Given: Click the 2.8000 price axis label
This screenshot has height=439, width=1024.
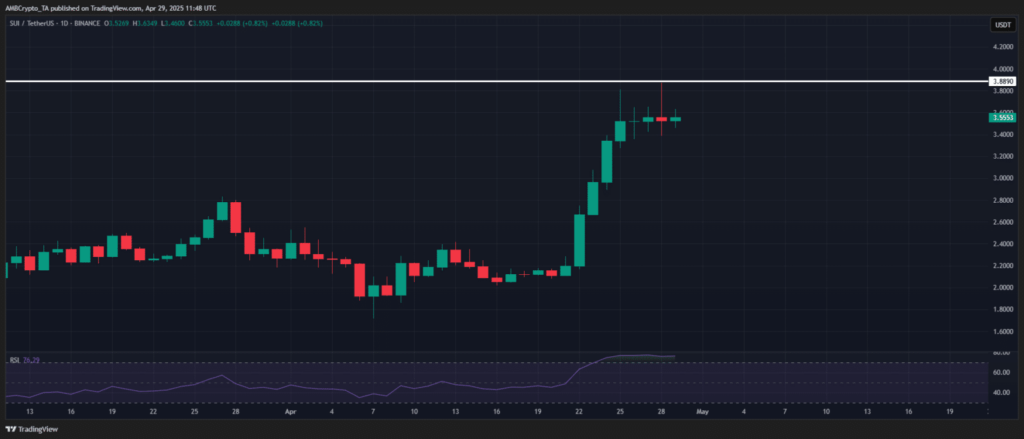Looking at the screenshot, I should [x=1002, y=200].
